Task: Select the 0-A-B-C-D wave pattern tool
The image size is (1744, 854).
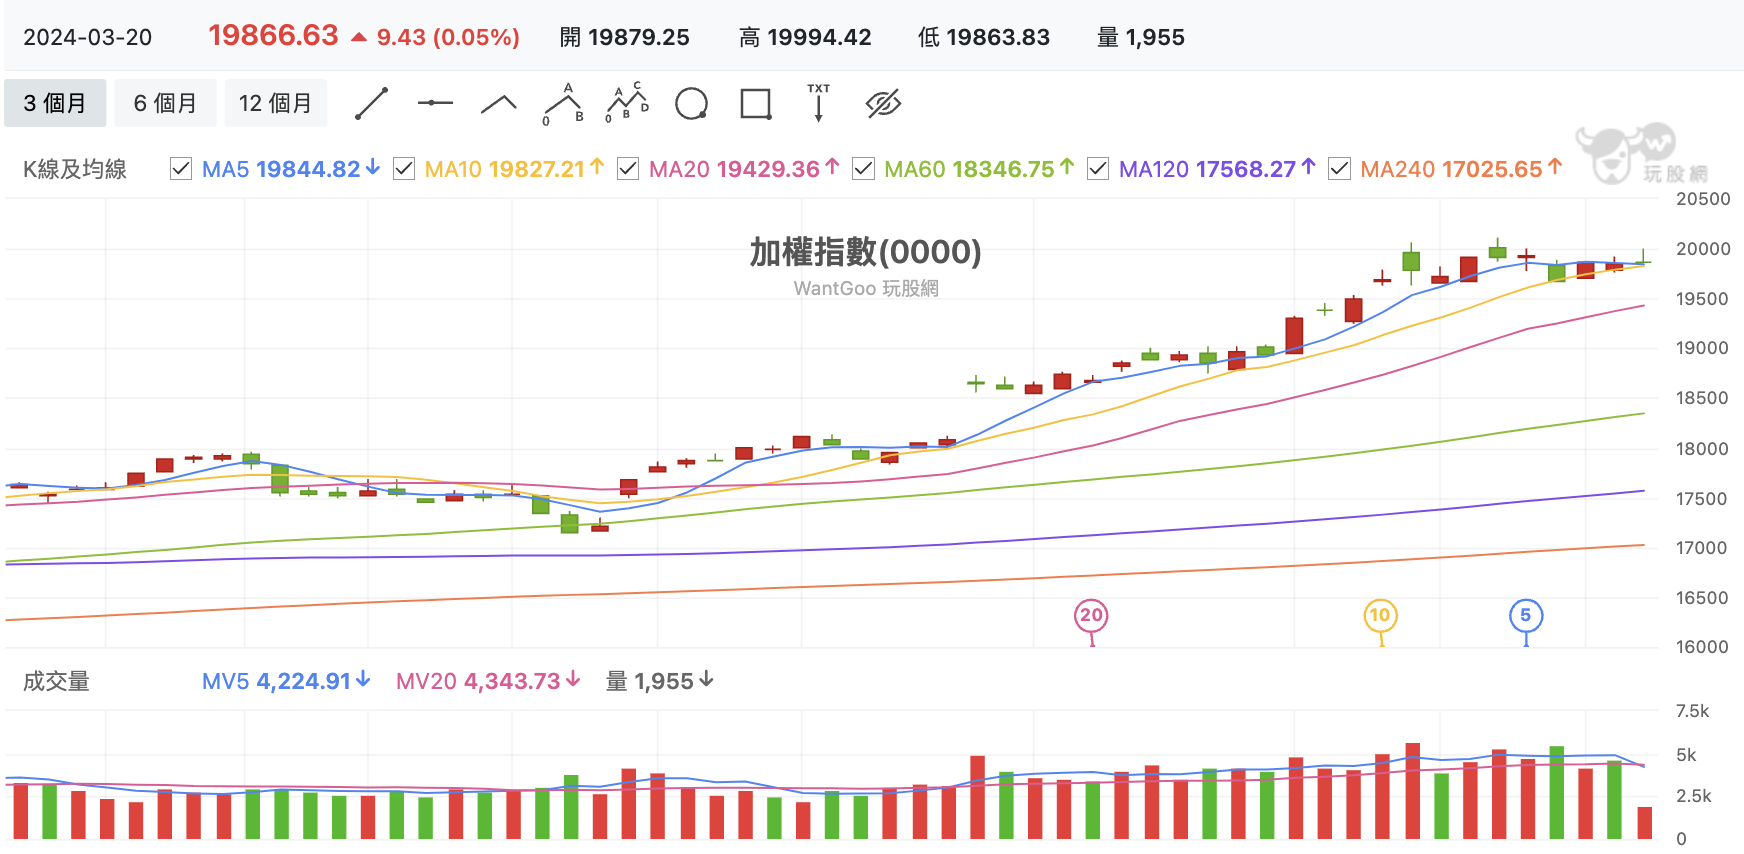Action: coord(627,103)
